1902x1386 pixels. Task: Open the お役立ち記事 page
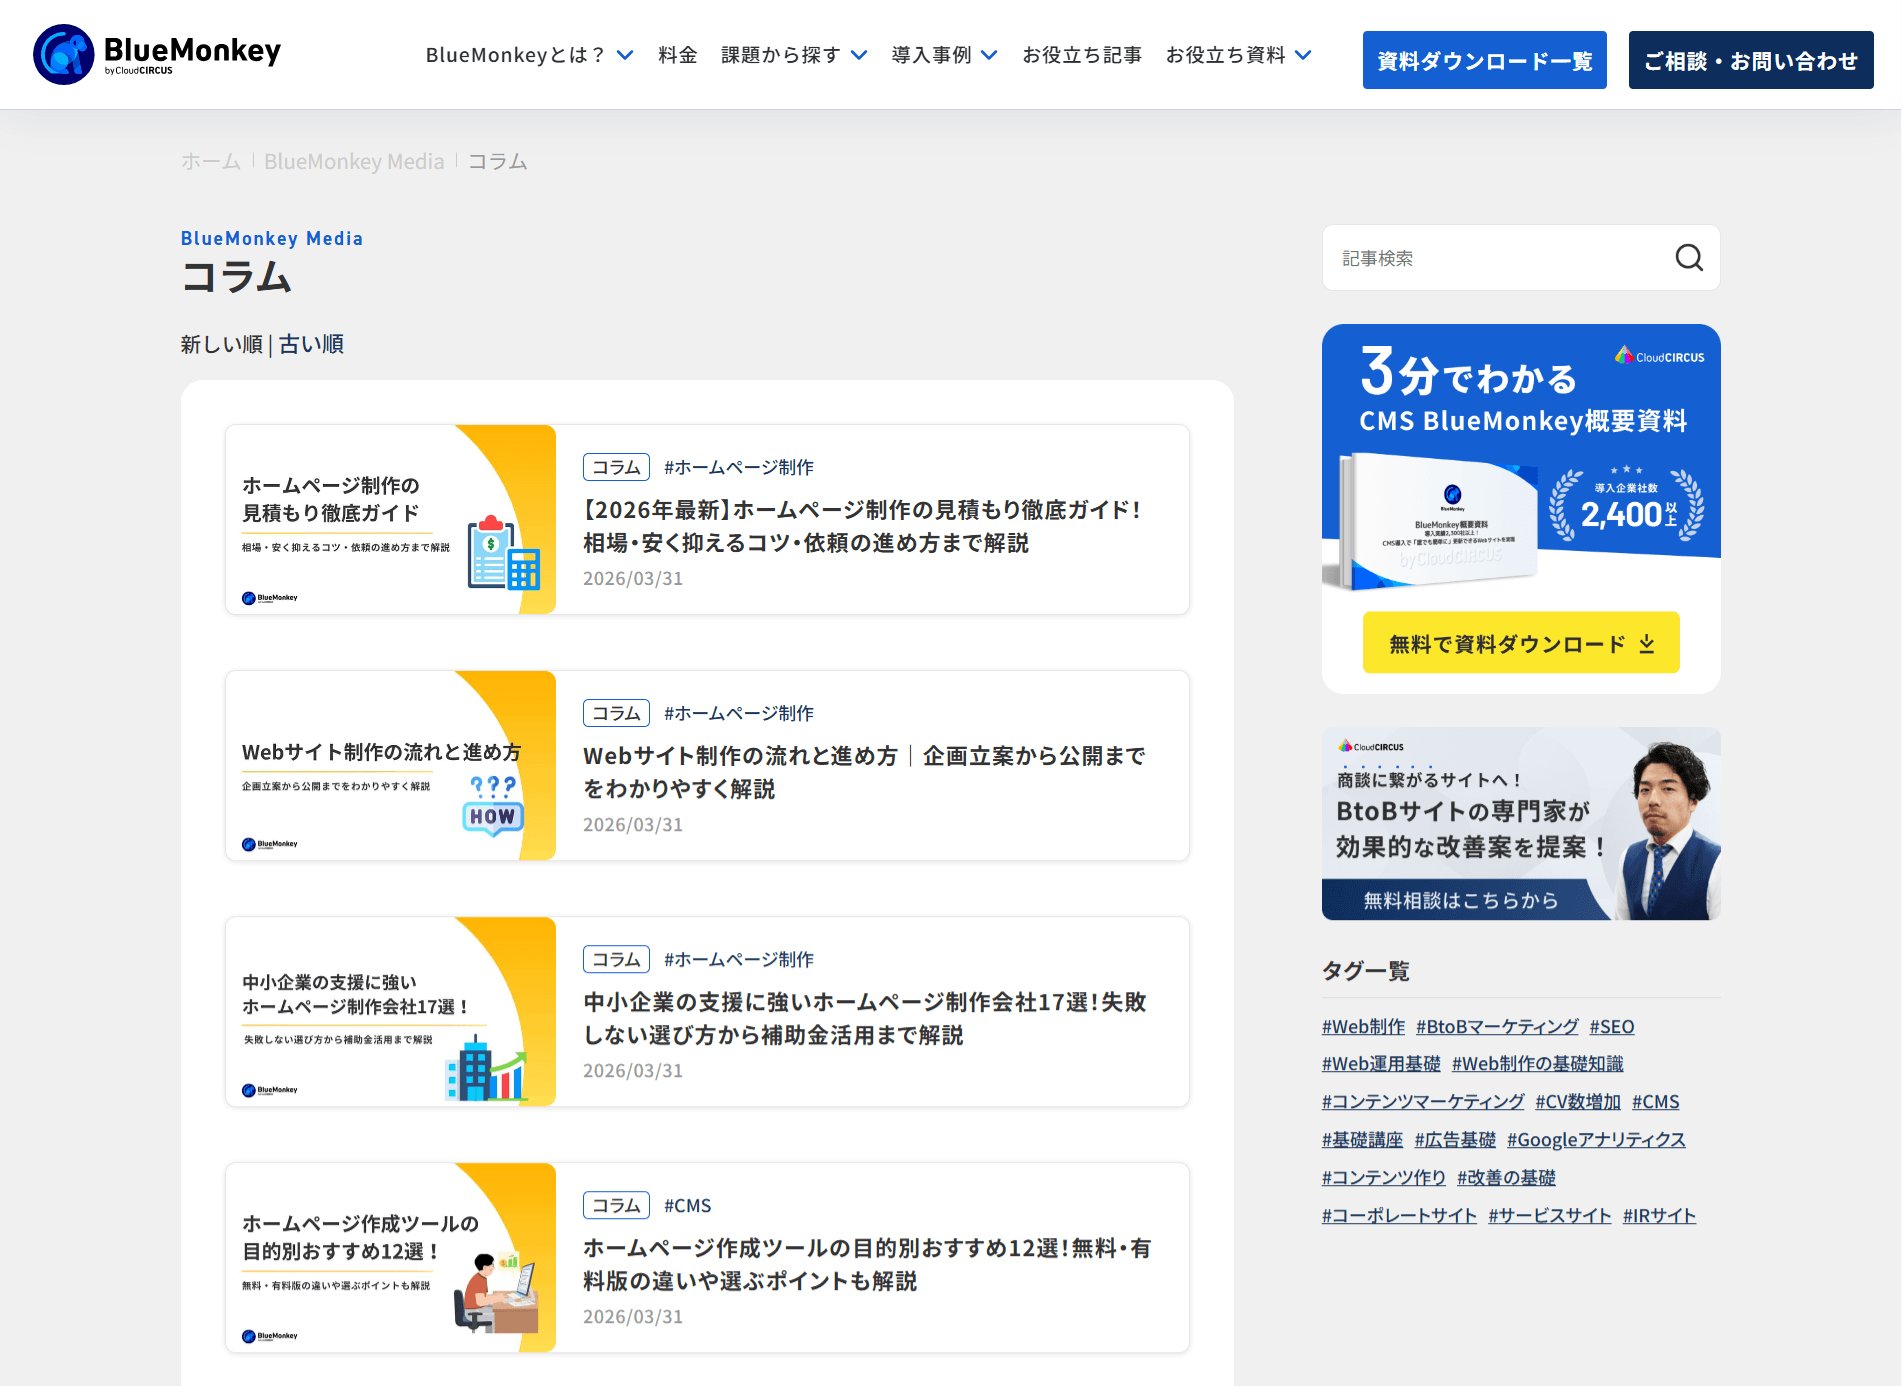[1081, 56]
